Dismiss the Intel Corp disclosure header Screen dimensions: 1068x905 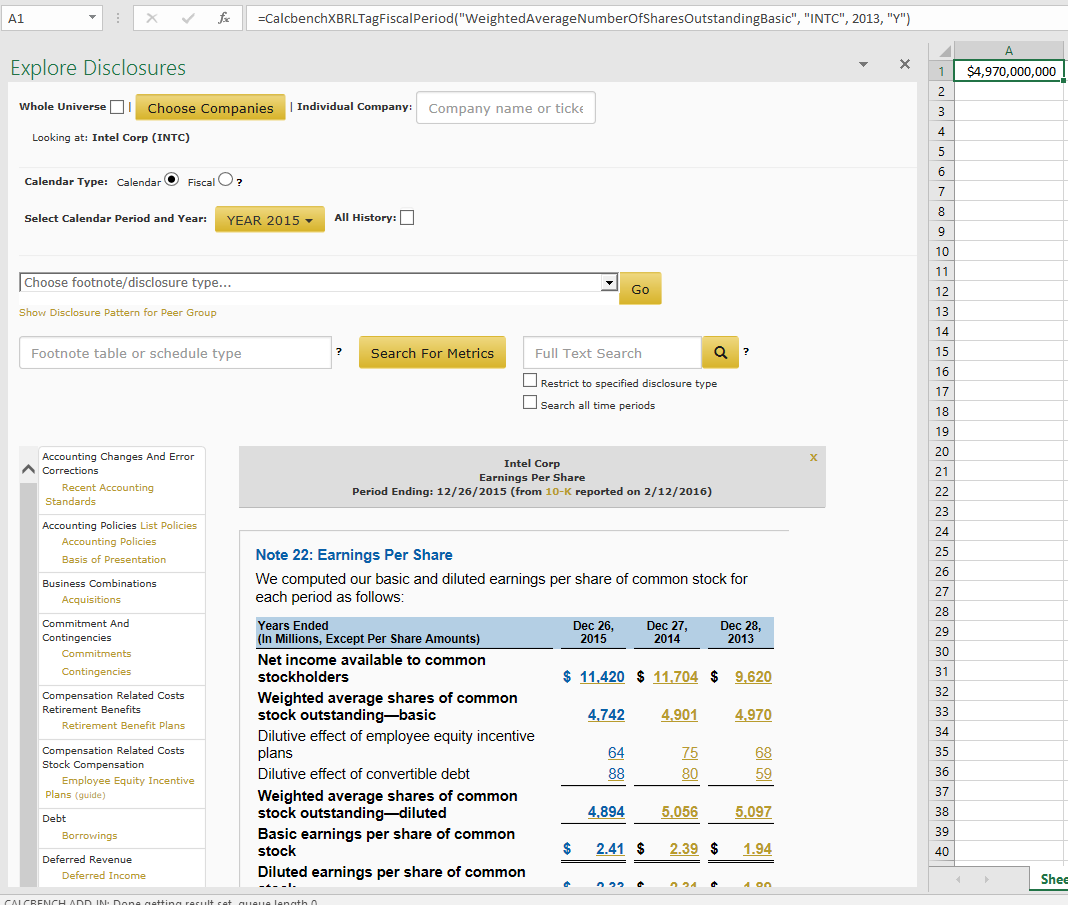[x=813, y=457]
